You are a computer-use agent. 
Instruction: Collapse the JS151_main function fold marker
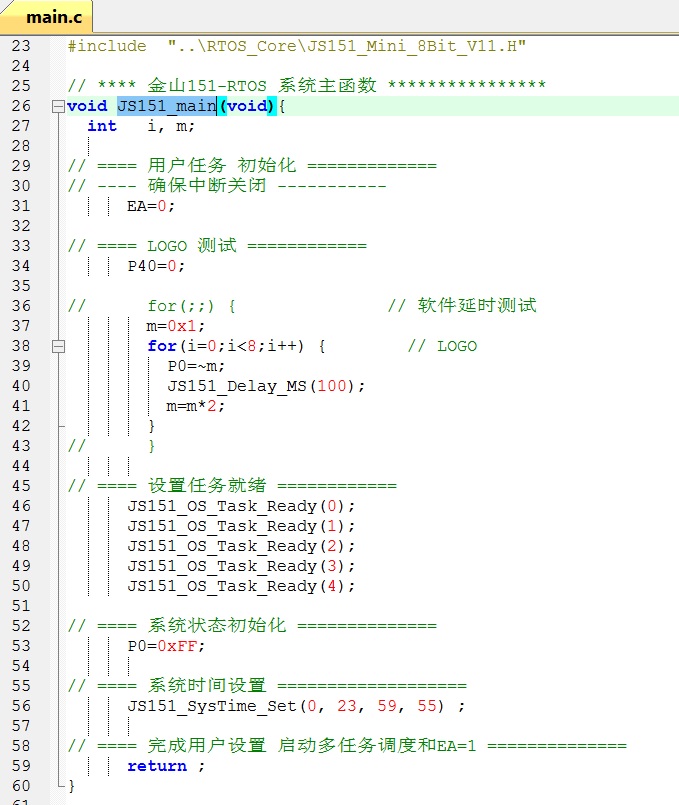tap(59, 106)
